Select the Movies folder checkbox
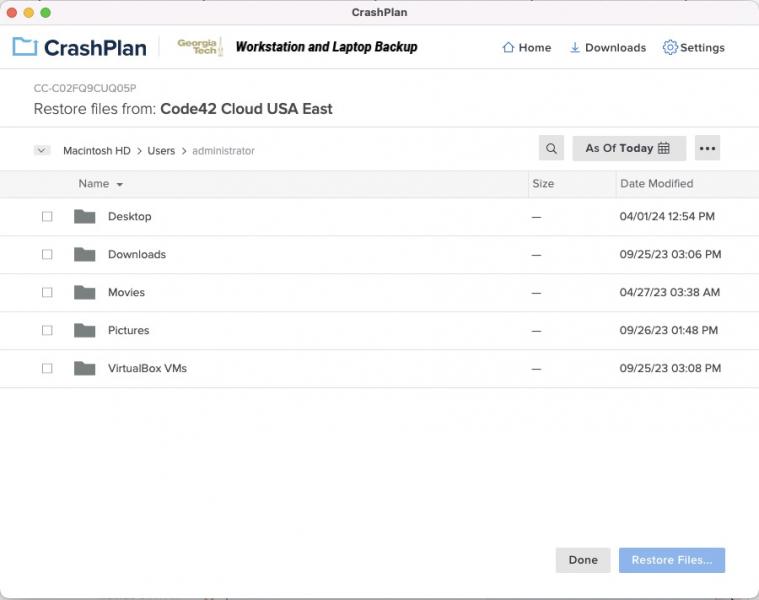The width and height of the screenshot is (759, 600). [x=47, y=292]
